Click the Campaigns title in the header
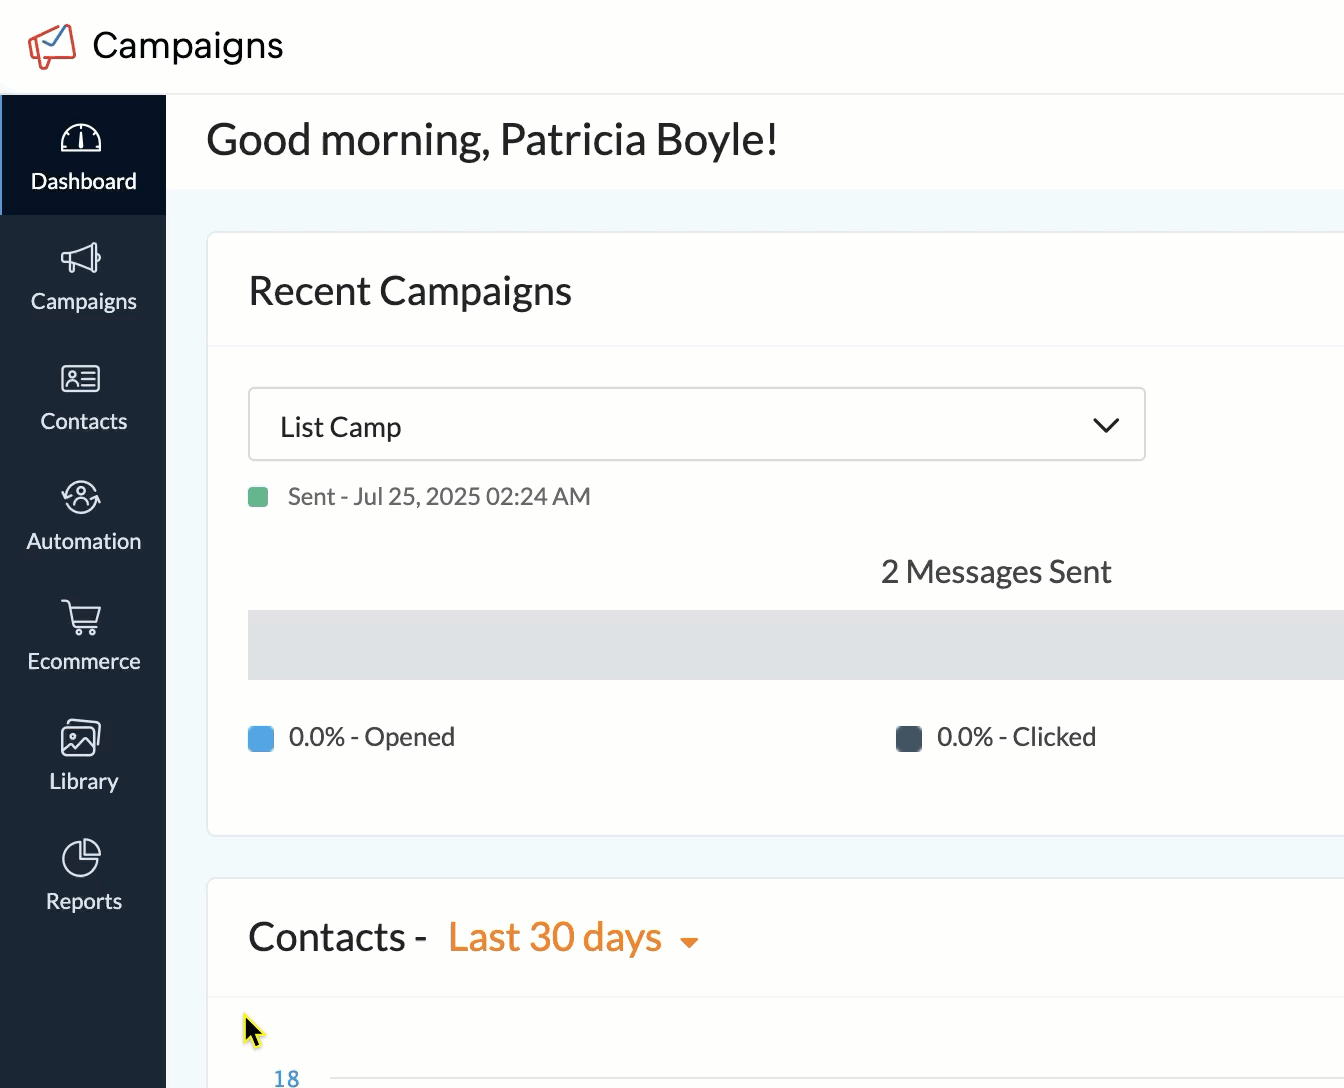 coord(188,46)
